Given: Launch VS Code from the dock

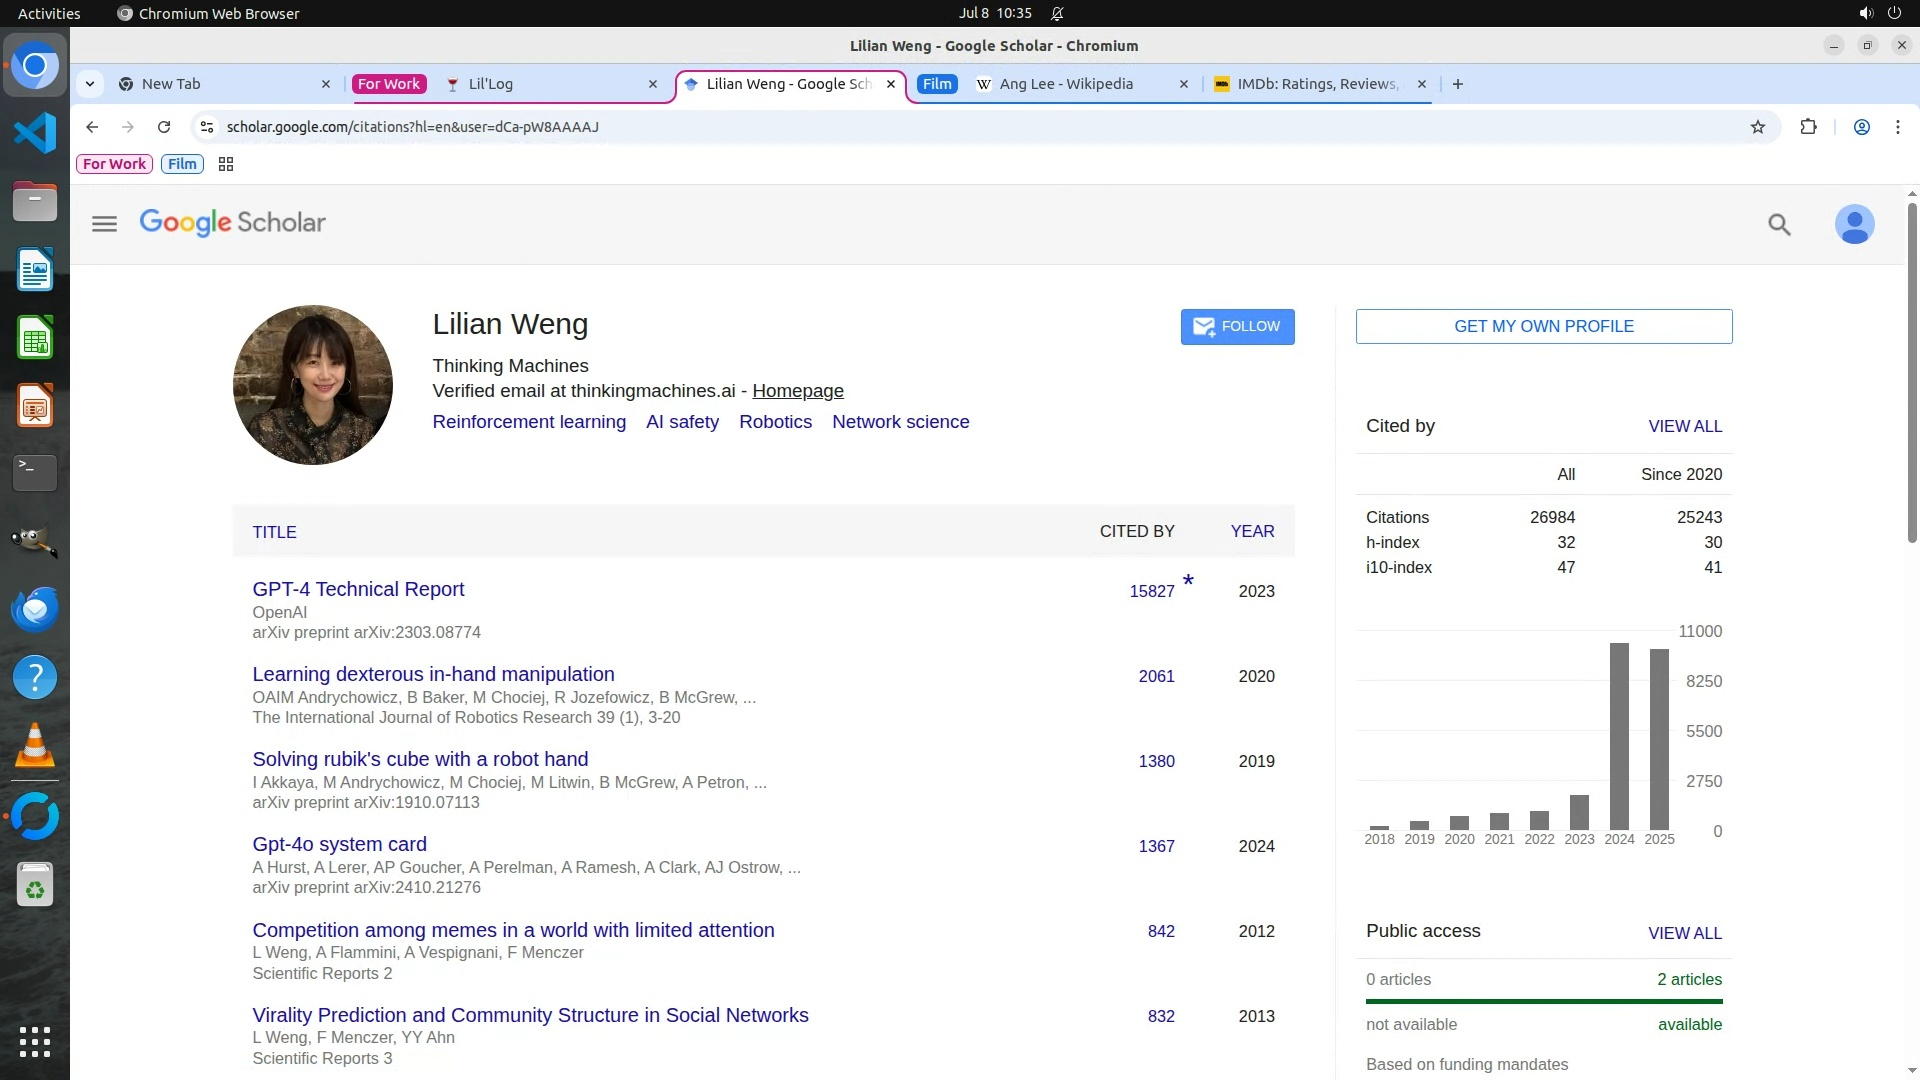Looking at the screenshot, I should click(35, 133).
